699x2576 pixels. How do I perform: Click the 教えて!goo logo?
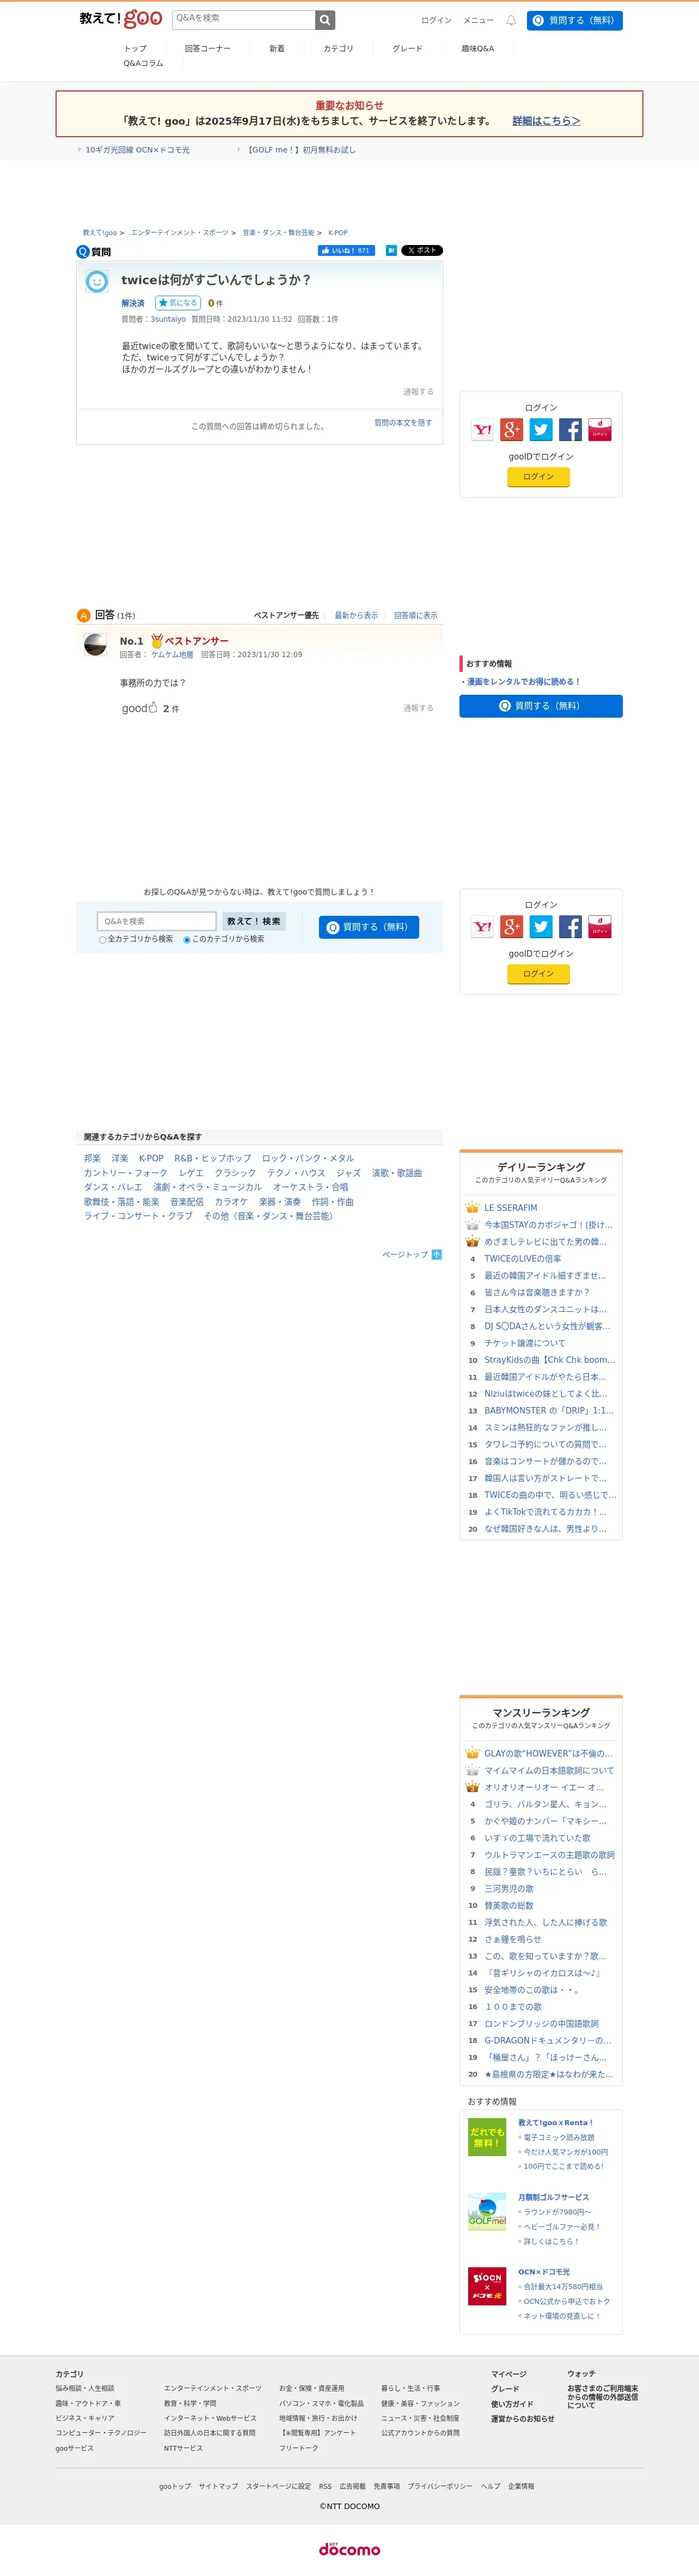(121, 19)
